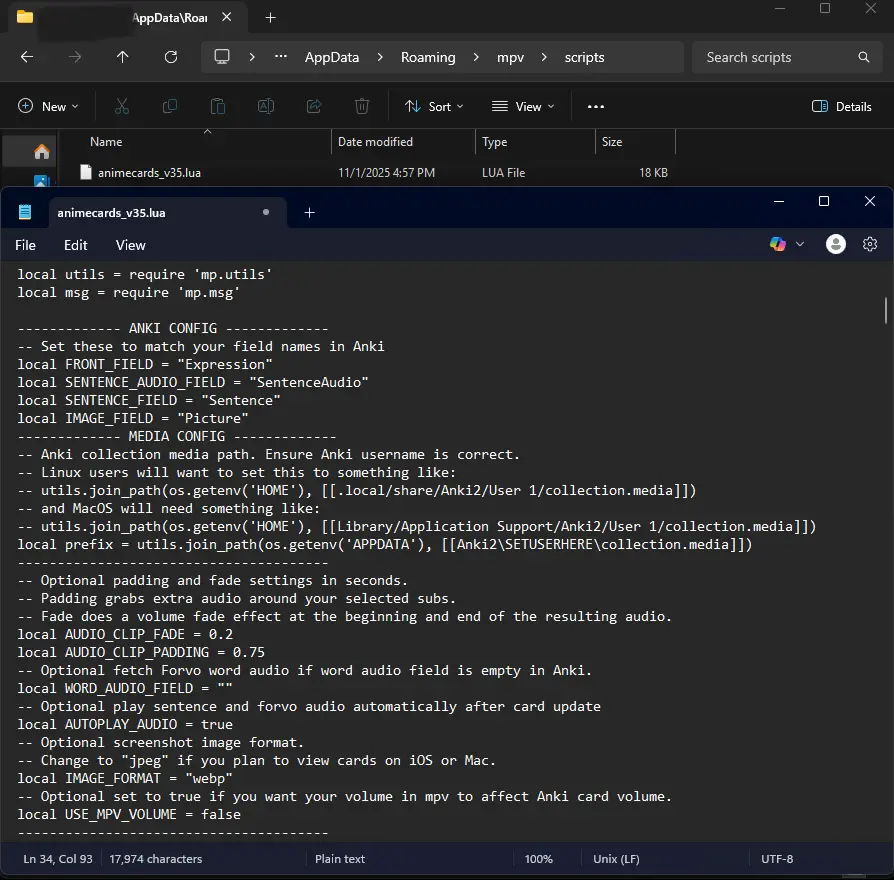Click the mpv breadcrumb in address bar
The width and height of the screenshot is (894, 880).
pyautogui.click(x=510, y=57)
